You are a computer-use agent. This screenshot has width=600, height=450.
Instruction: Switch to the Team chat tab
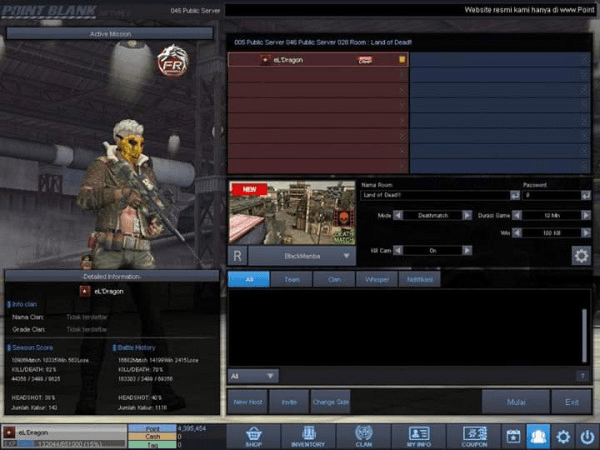pos(290,280)
